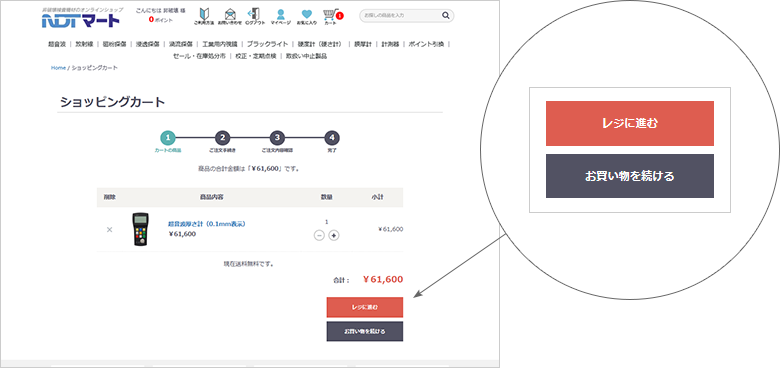
Task: Click the product search input field
Action: (x=400, y=15)
